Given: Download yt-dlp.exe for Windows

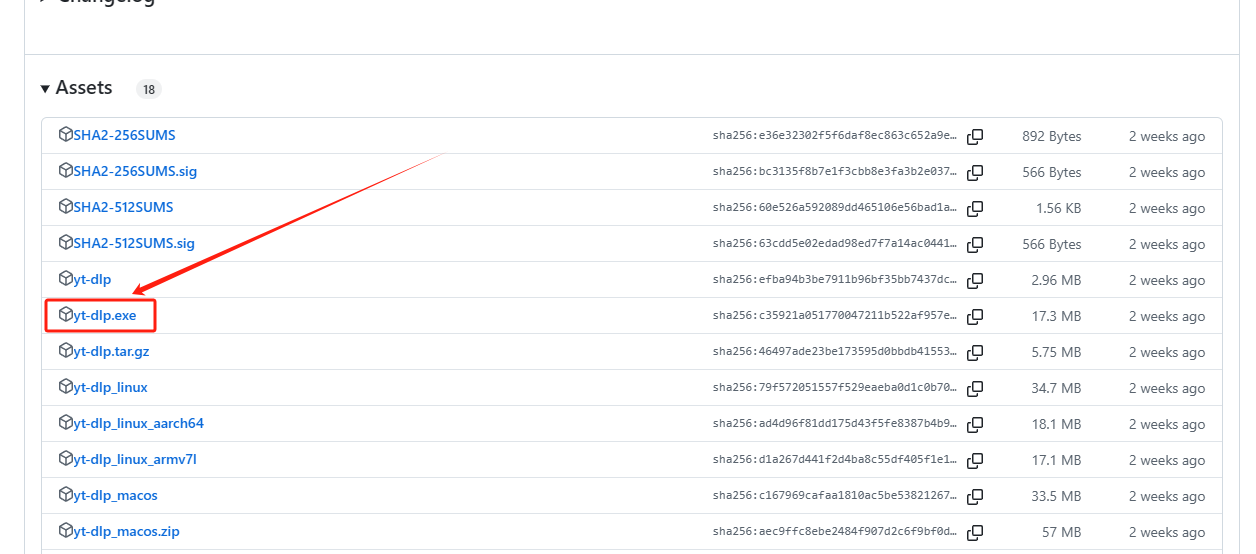Looking at the screenshot, I should tap(105, 315).
